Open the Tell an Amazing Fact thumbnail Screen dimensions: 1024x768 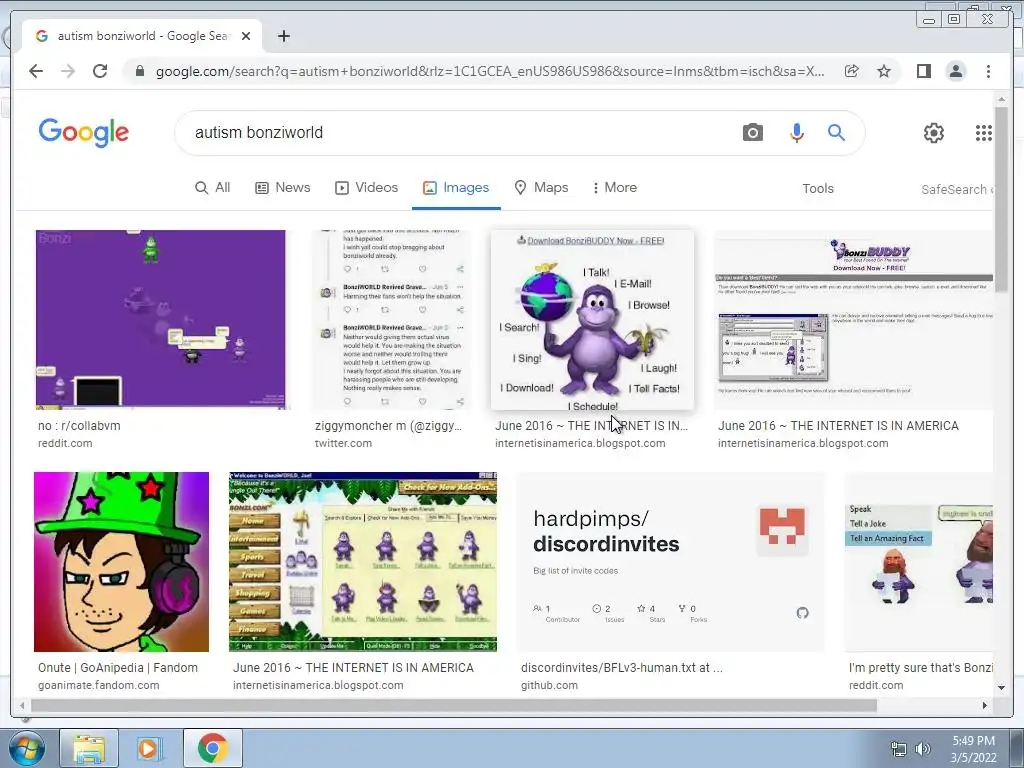(x=919, y=562)
